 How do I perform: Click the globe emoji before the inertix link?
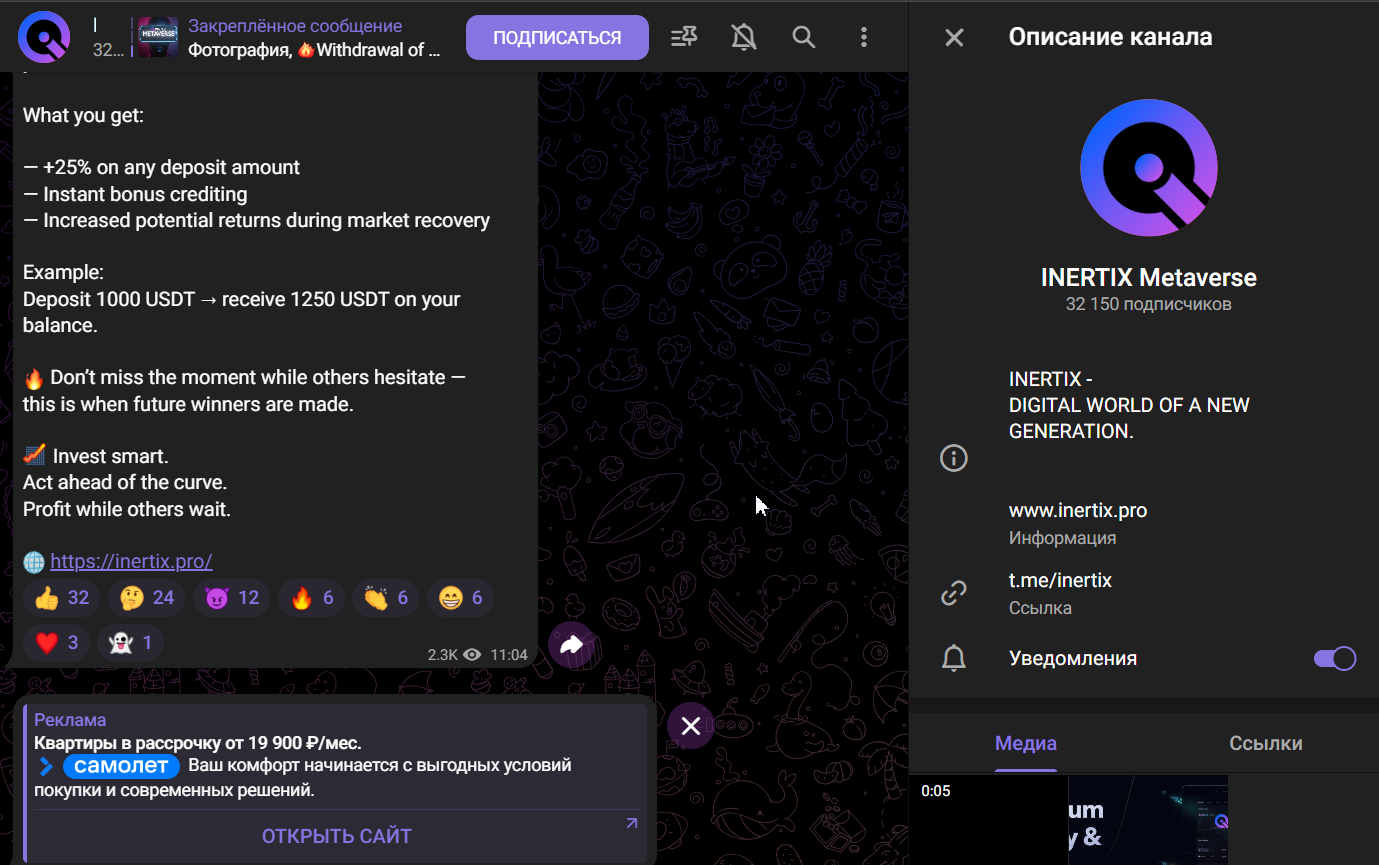pos(34,561)
